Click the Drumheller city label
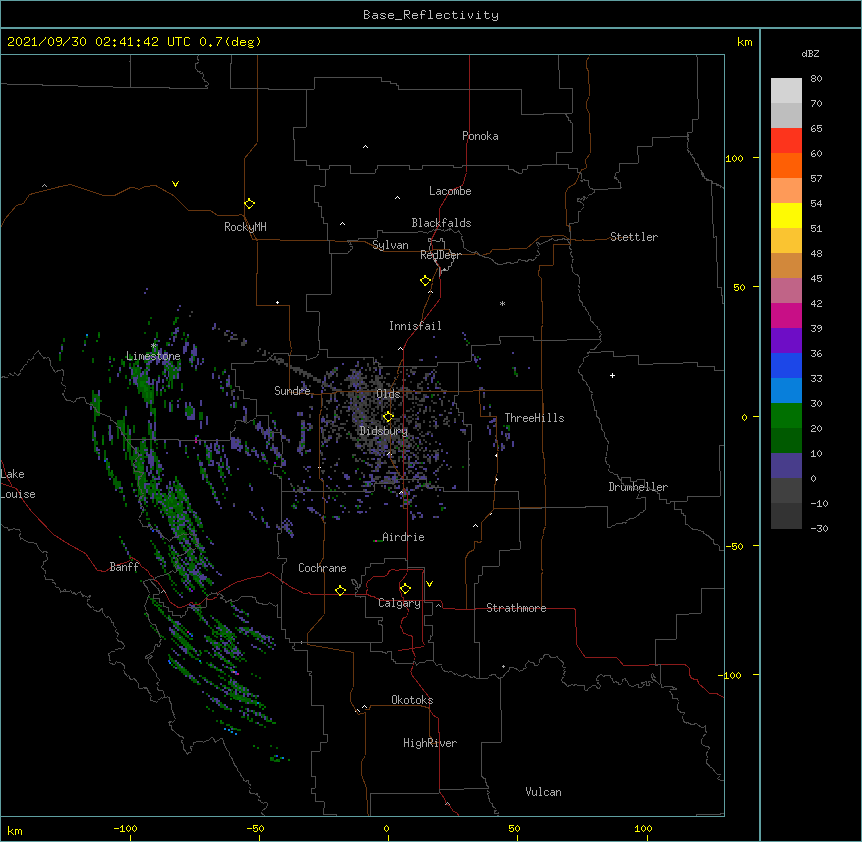Viewport: 862px width, 842px height. pos(638,487)
